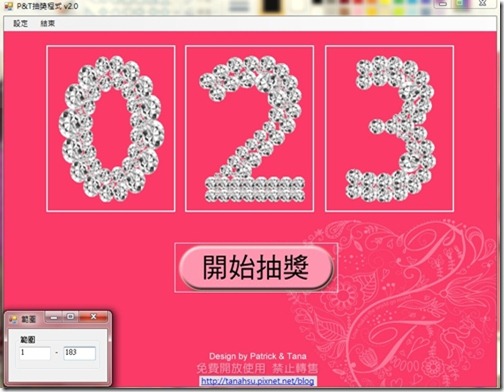The image size is (504, 392).
Task: Open the 設定 menu
Action: click(x=20, y=23)
